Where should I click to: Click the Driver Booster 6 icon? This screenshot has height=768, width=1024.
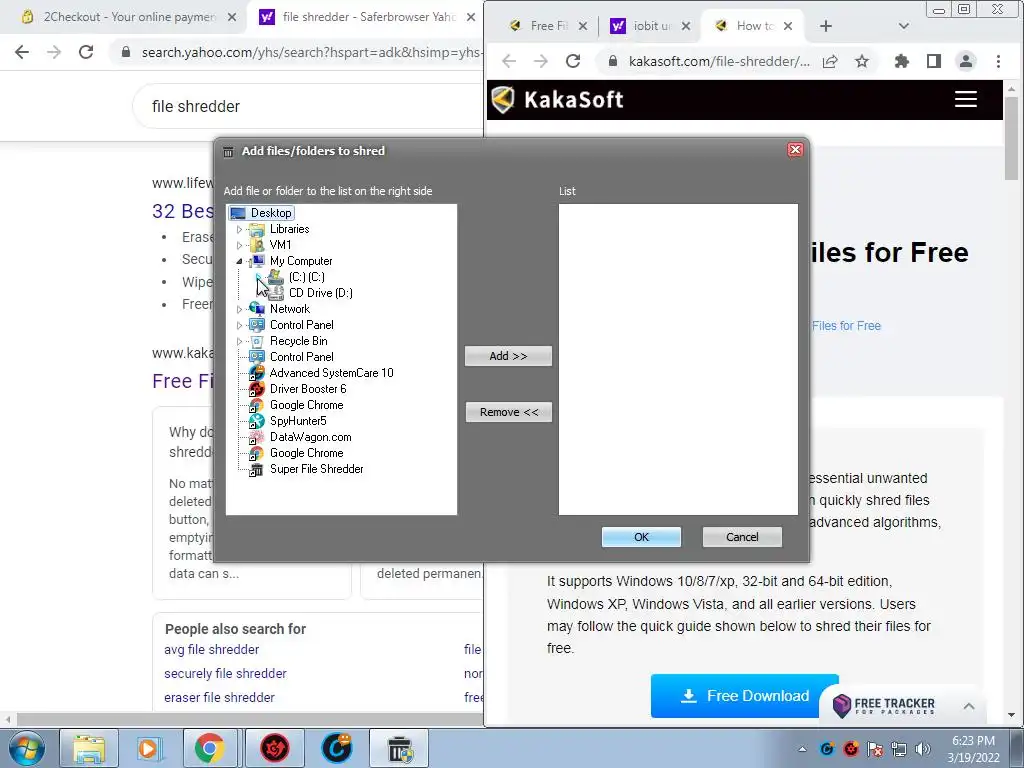click(x=257, y=389)
